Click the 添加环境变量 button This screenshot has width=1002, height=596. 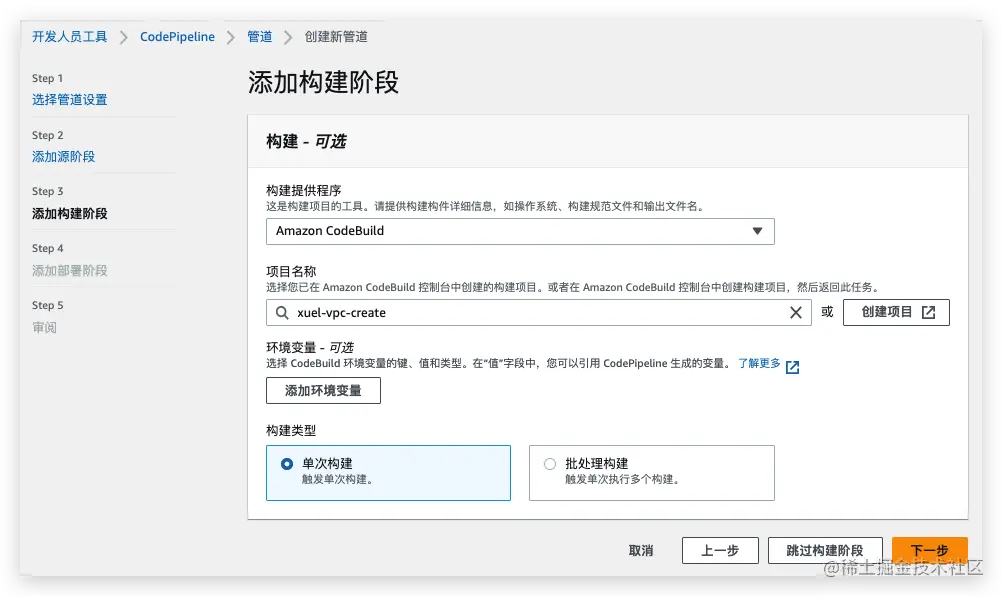coord(323,390)
